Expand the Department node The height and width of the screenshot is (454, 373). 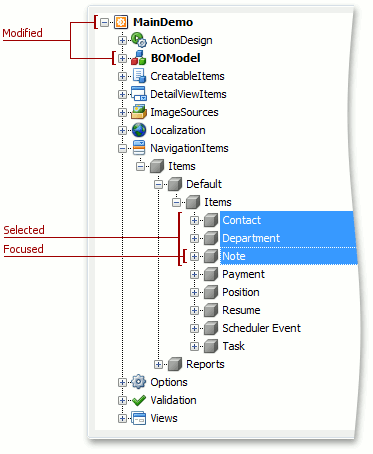(x=194, y=238)
